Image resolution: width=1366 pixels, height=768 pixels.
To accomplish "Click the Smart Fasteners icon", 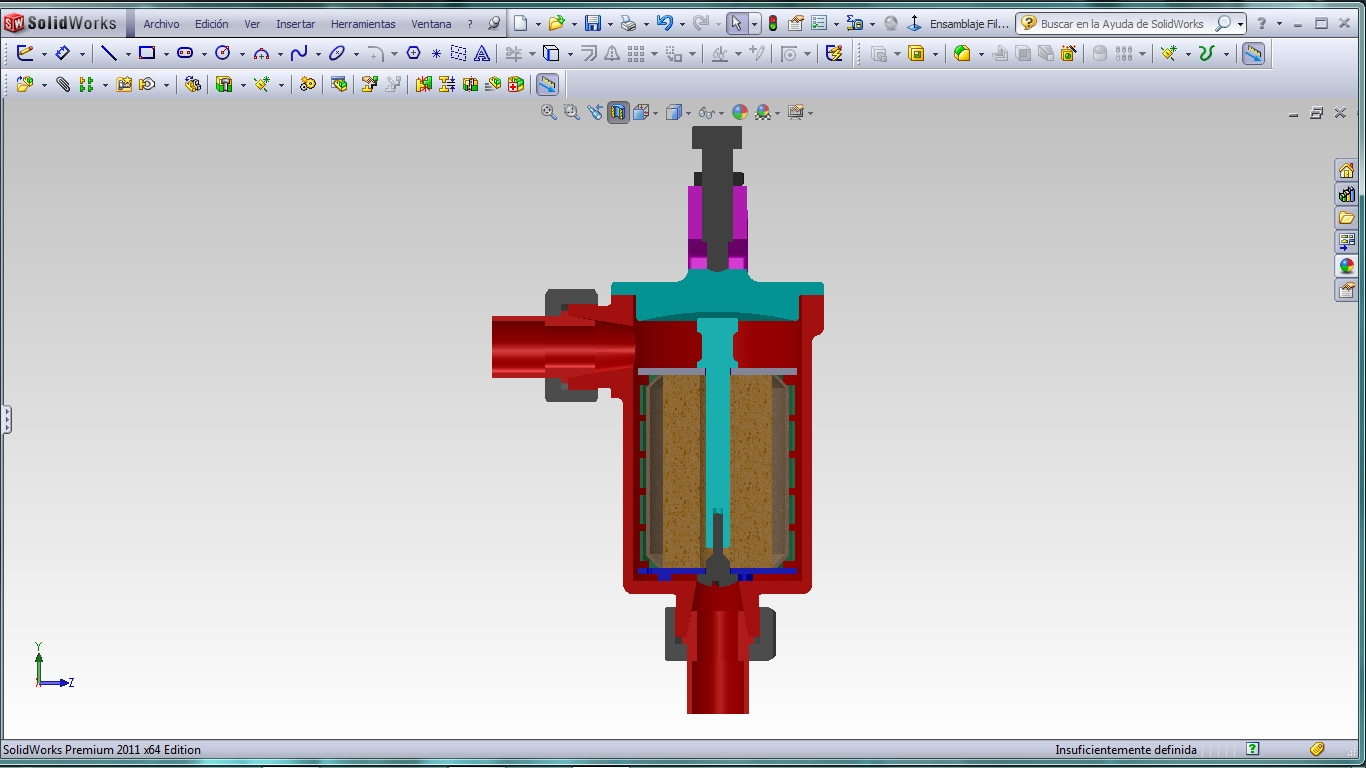I will [x=124, y=85].
